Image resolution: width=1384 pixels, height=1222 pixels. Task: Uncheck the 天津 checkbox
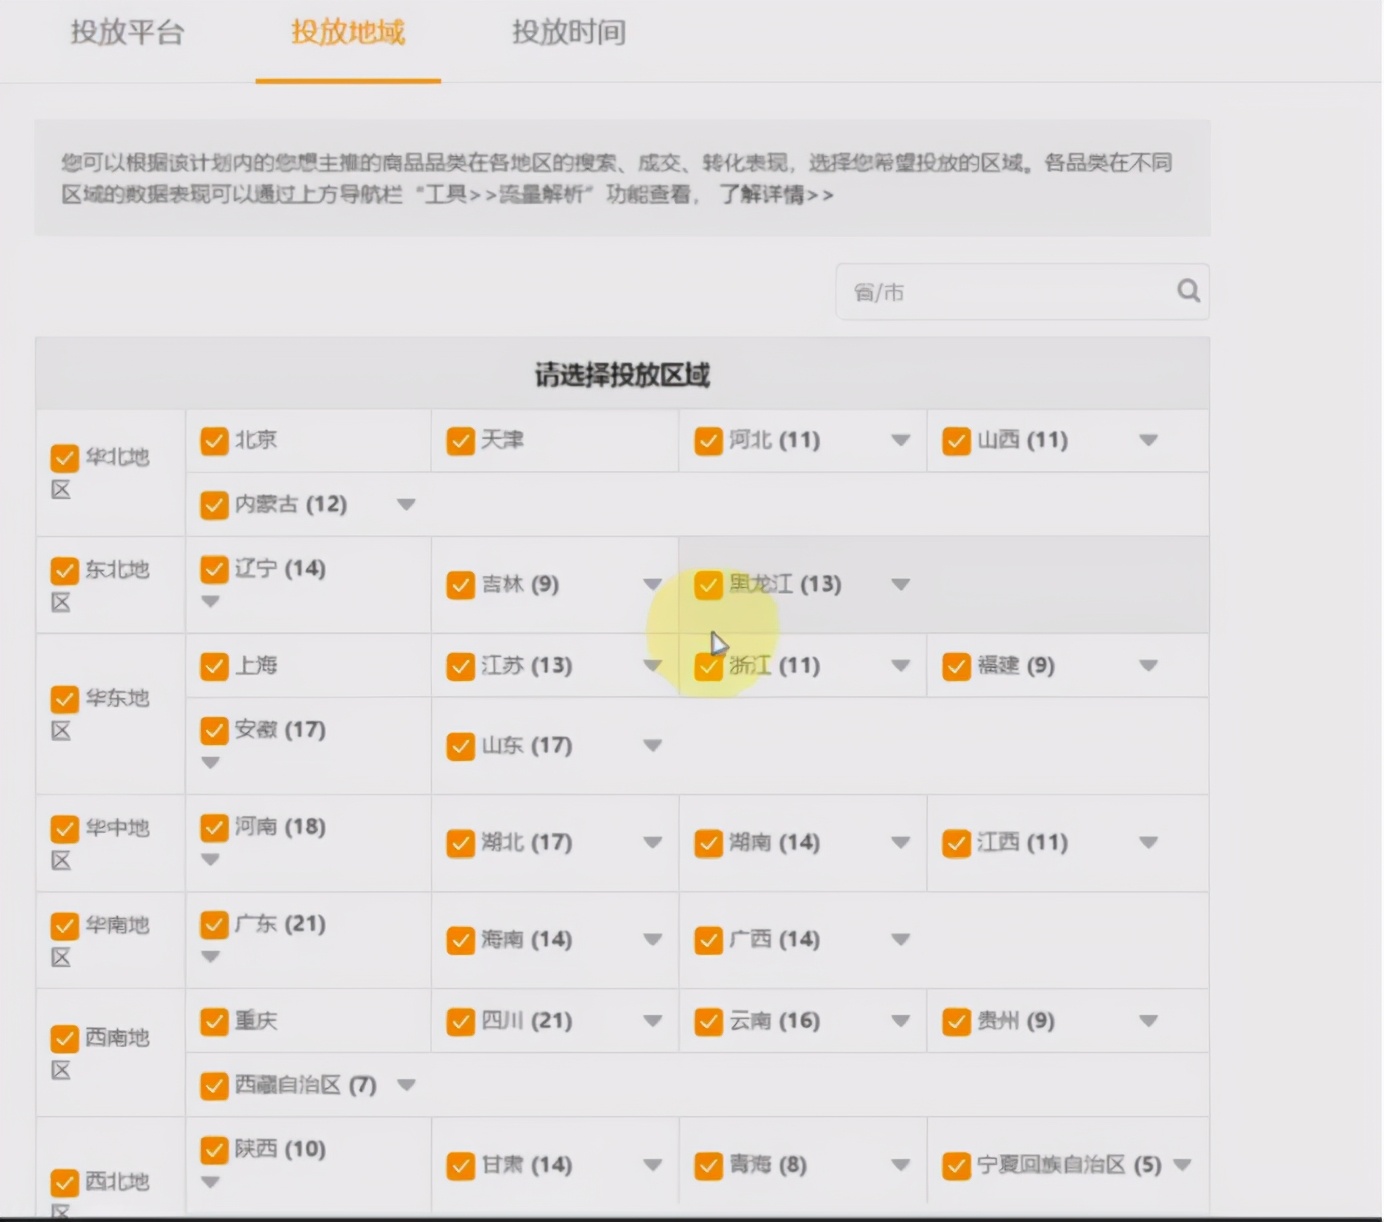pos(460,440)
